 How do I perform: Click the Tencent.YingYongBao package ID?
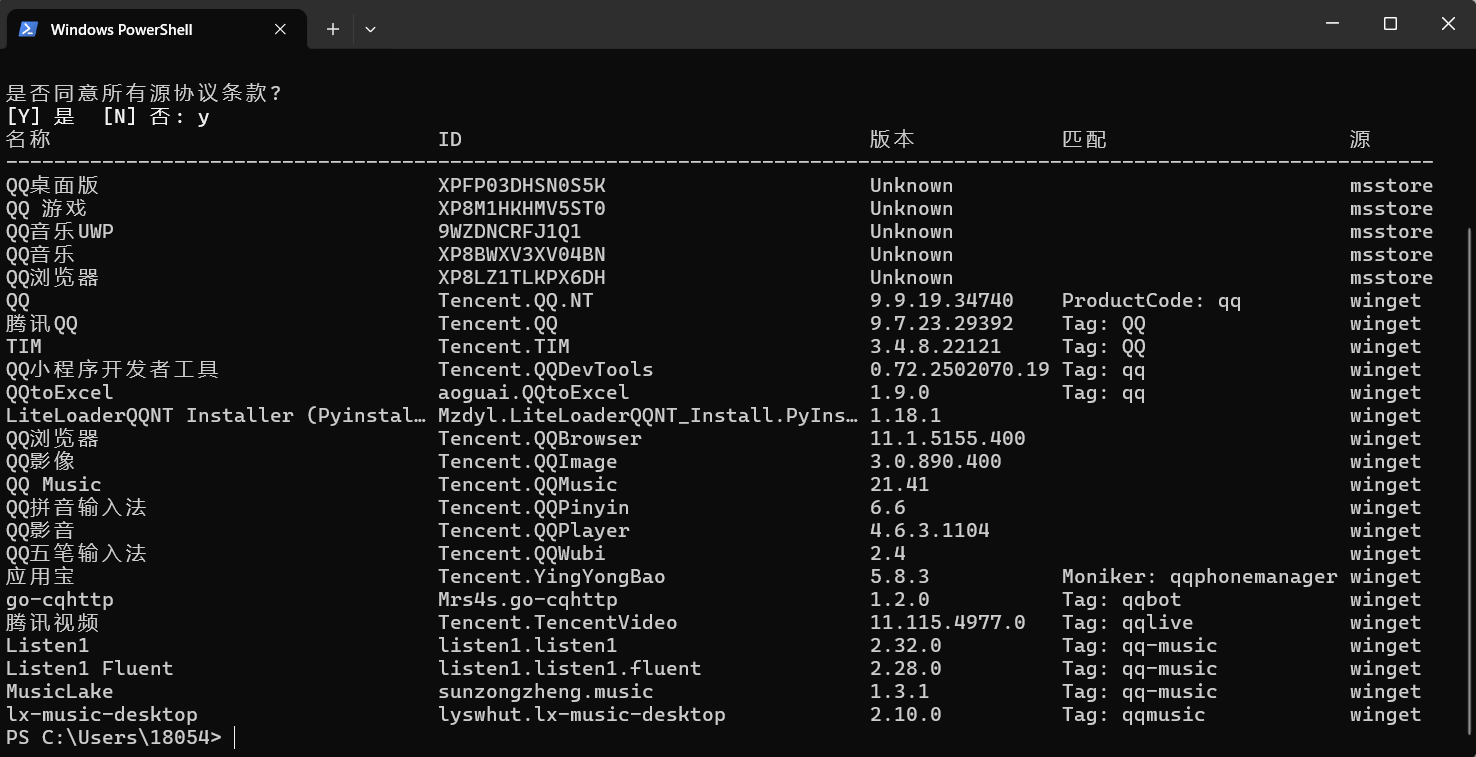click(x=552, y=576)
